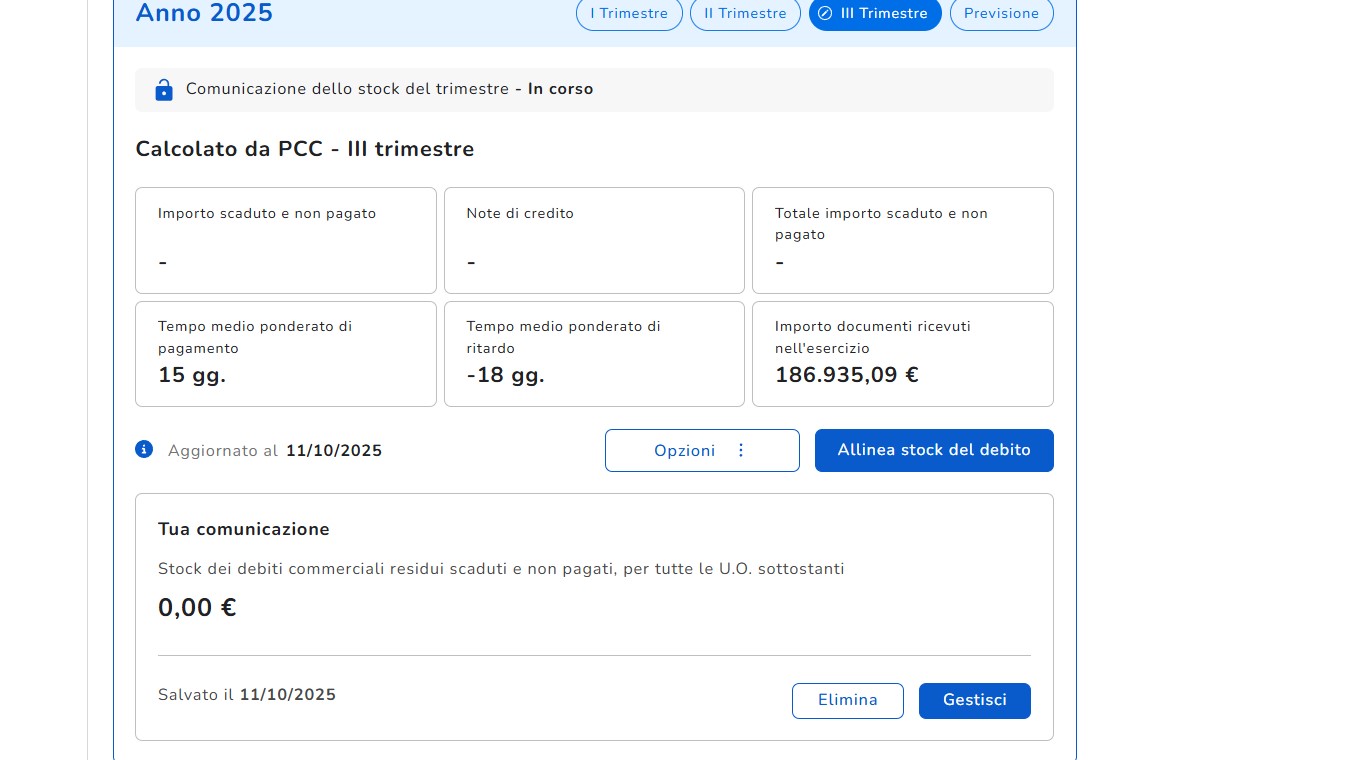Click the Comunicazione dello stock status banner
Image resolution: width=1359 pixels, height=760 pixels.
[594, 89]
